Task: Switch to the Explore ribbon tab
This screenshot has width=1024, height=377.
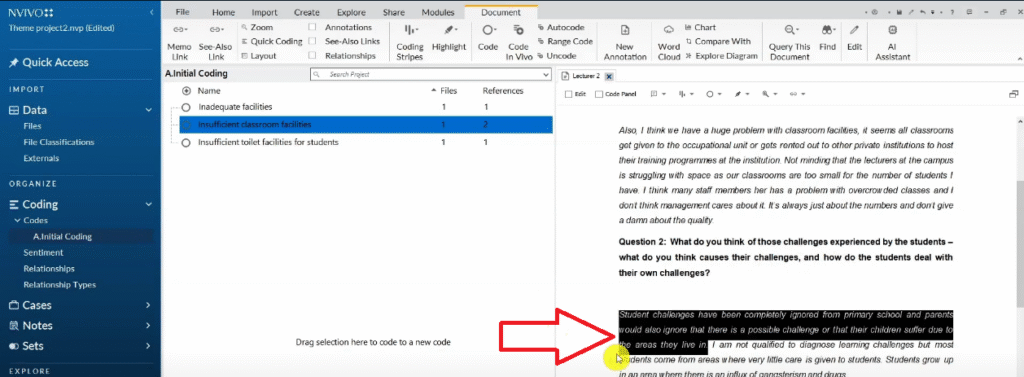Action: 351,12
